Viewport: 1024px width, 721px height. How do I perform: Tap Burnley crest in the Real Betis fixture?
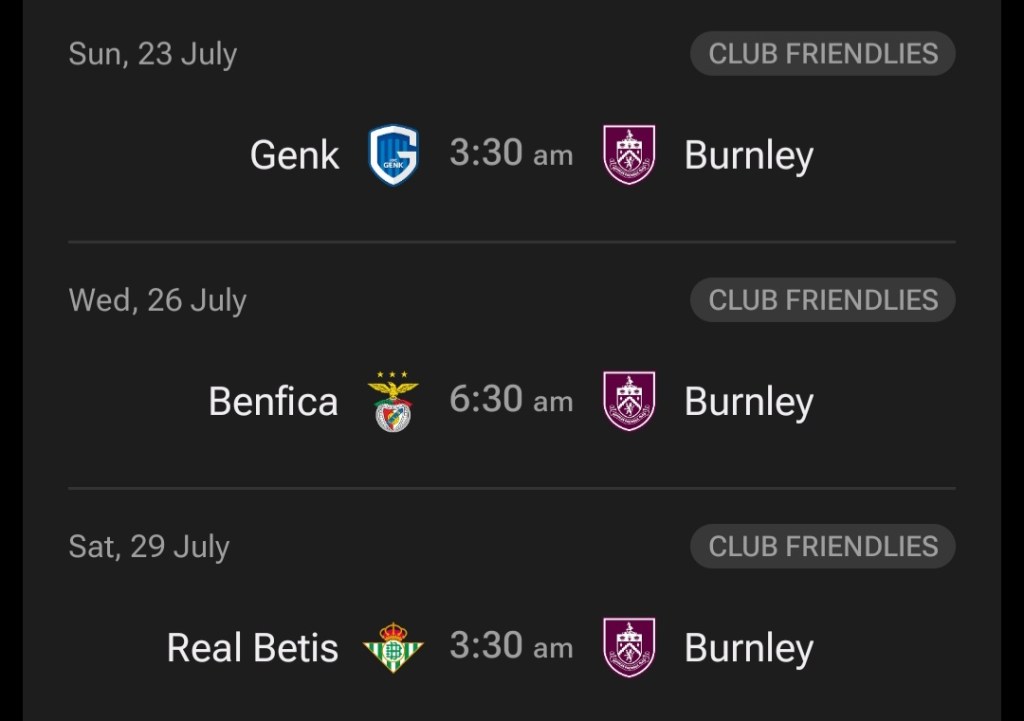tap(629, 647)
